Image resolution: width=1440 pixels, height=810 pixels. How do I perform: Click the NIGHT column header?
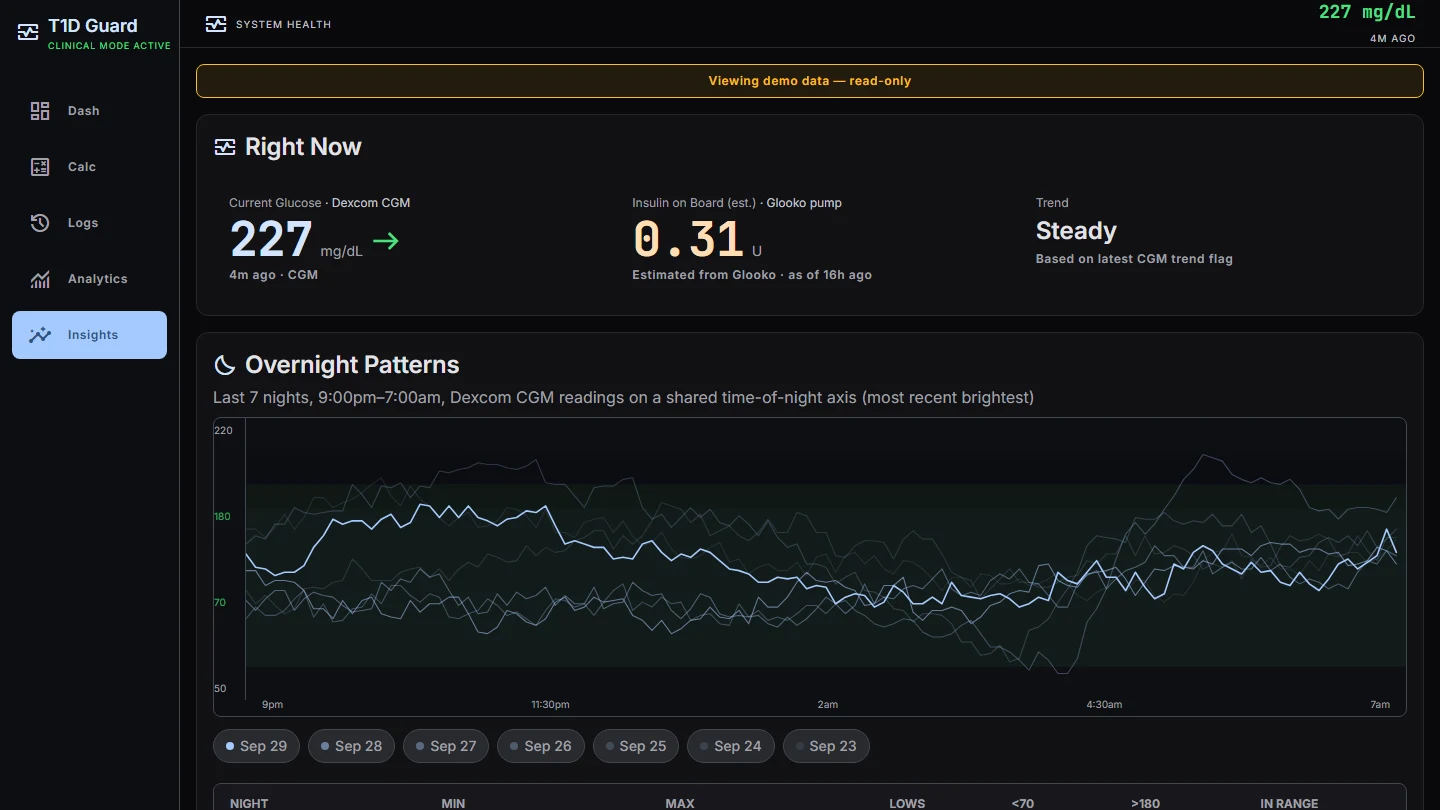(x=249, y=804)
